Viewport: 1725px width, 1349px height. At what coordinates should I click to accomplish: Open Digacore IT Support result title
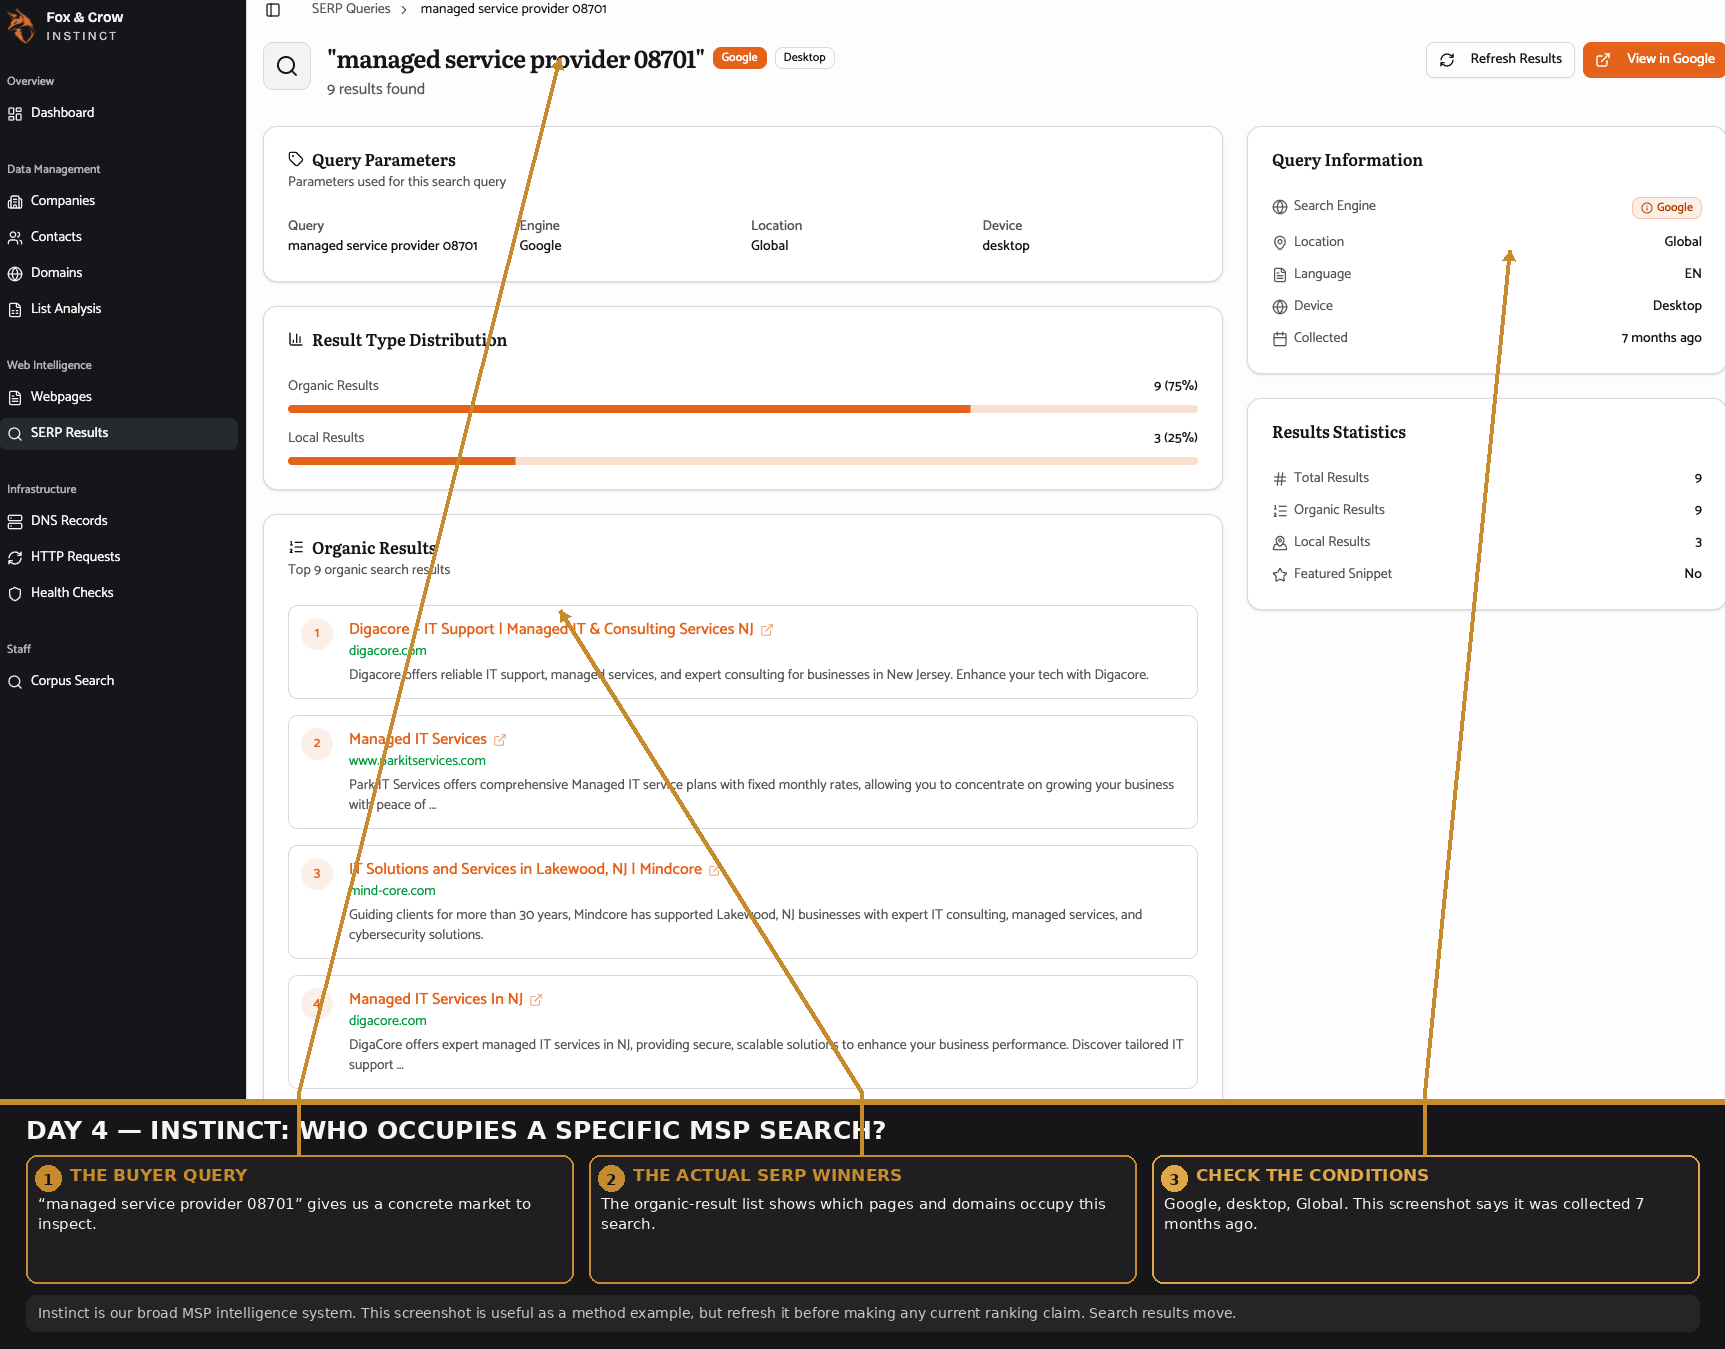tap(551, 629)
